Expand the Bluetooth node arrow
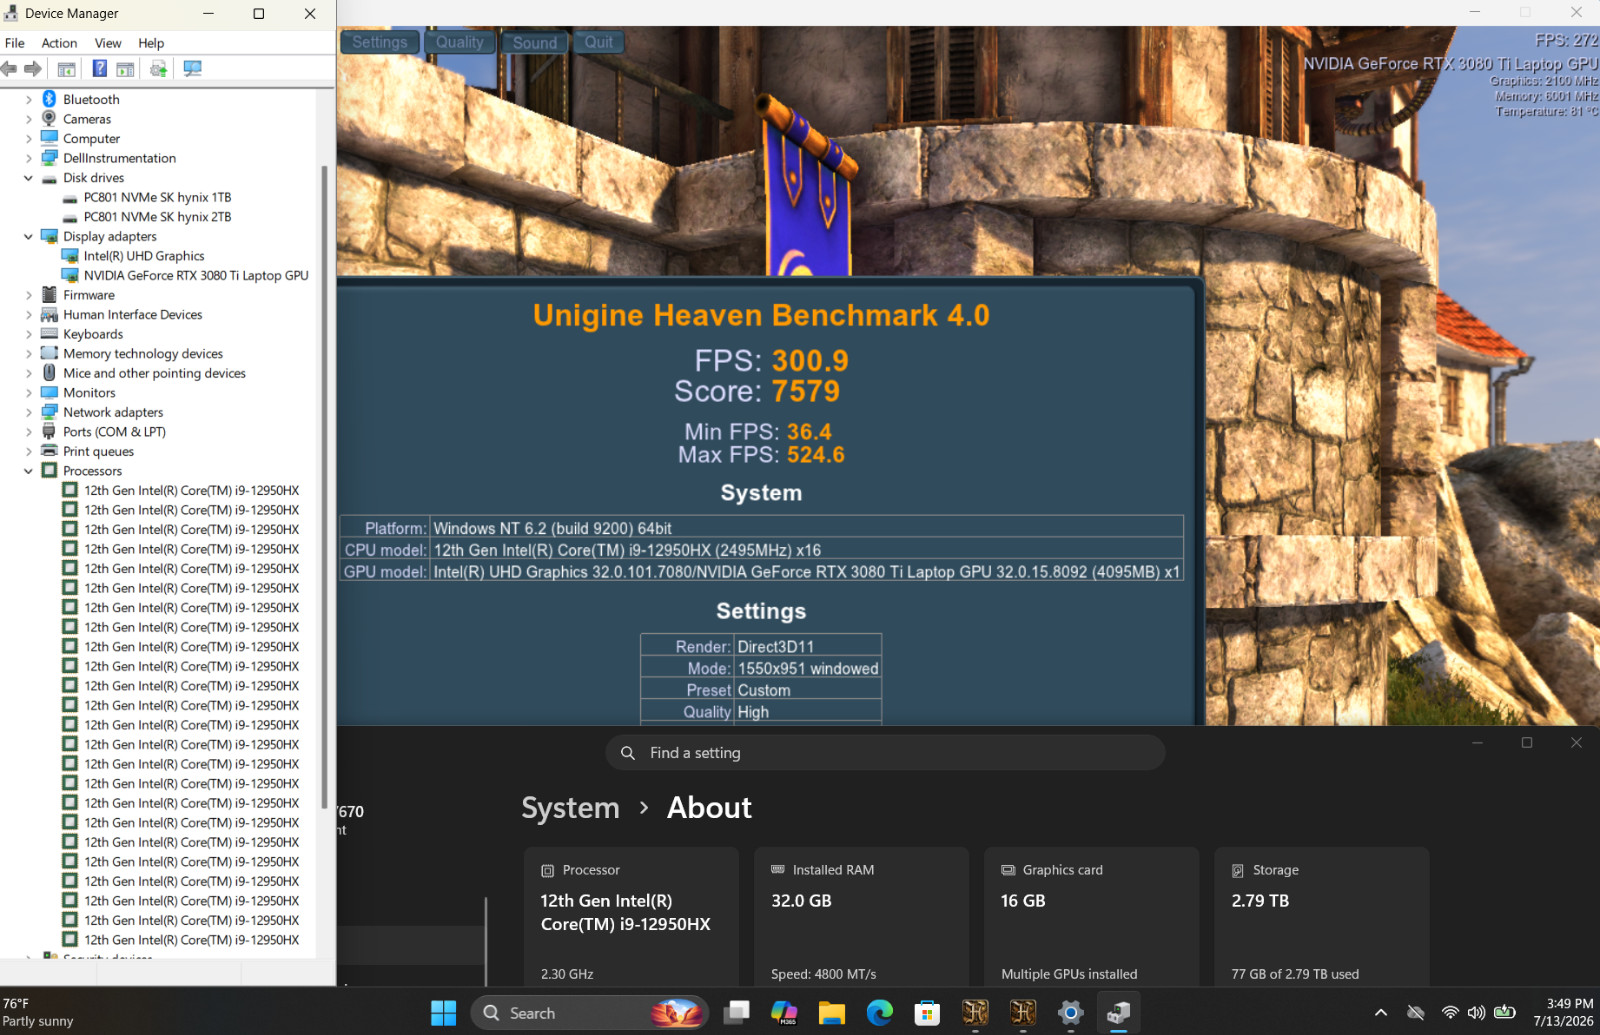The image size is (1600, 1035). [29, 100]
